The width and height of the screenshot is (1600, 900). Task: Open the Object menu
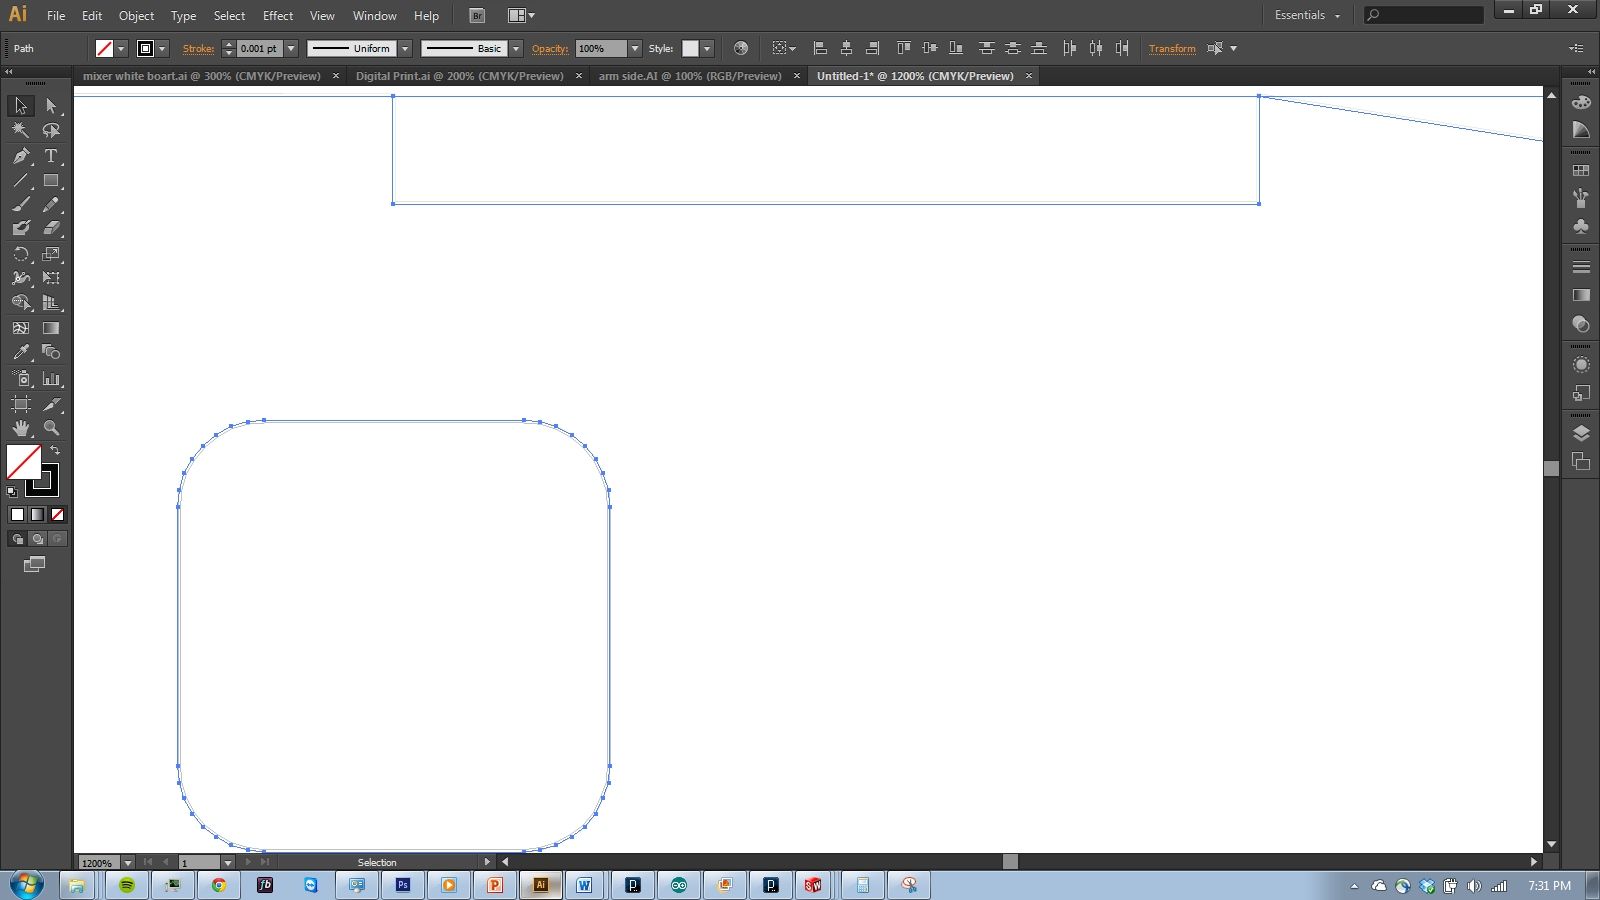(136, 16)
